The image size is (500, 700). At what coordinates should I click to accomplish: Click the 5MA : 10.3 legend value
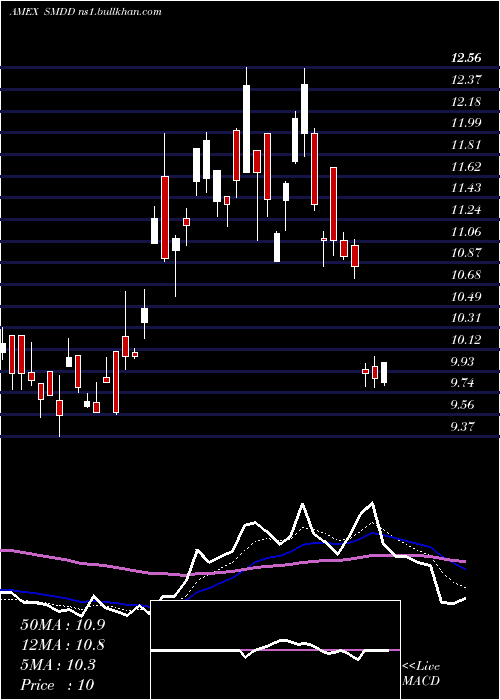pos(58,665)
